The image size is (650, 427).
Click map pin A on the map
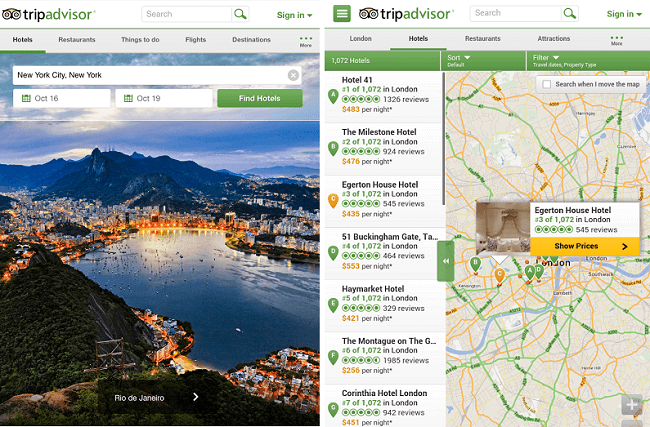[529, 272]
